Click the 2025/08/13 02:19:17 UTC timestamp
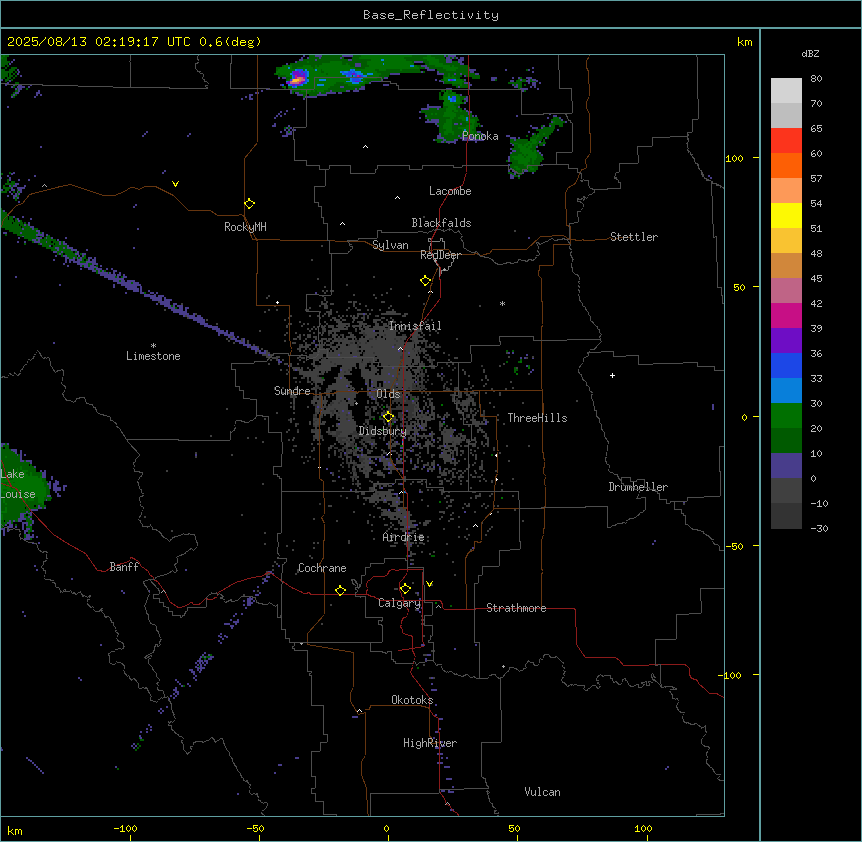The height and width of the screenshot is (842, 862). pos(99,42)
